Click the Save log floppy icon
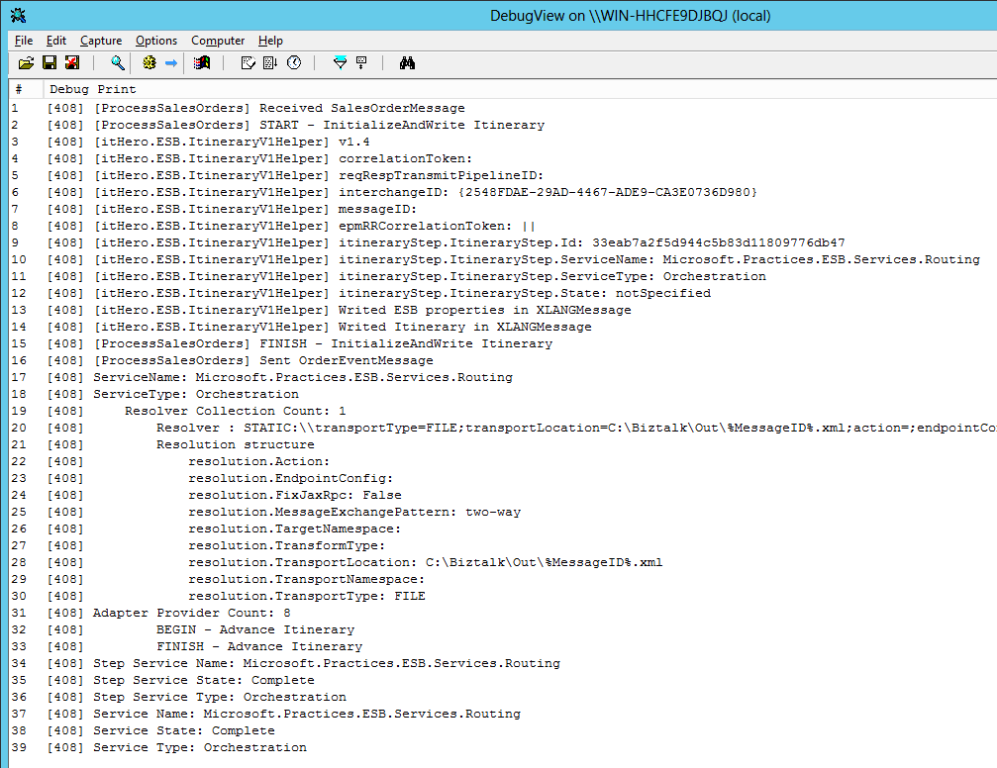The image size is (997, 768). 50,62
